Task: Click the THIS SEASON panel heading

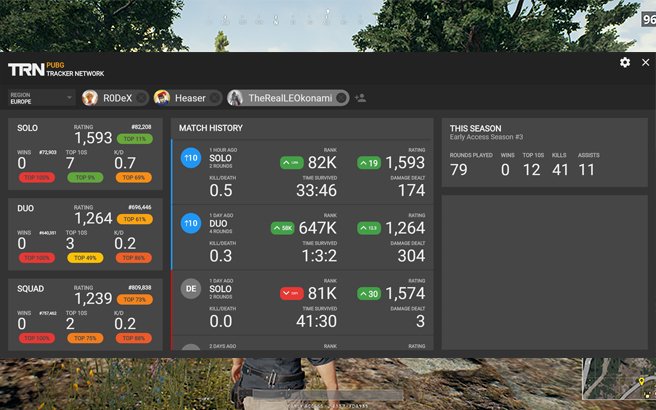Action: [475, 128]
